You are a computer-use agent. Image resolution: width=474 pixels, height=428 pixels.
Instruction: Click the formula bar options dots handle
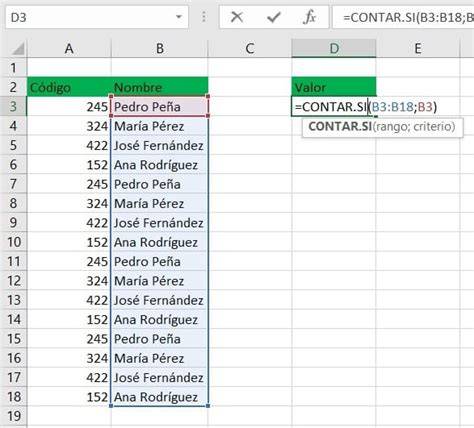[x=204, y=17]
